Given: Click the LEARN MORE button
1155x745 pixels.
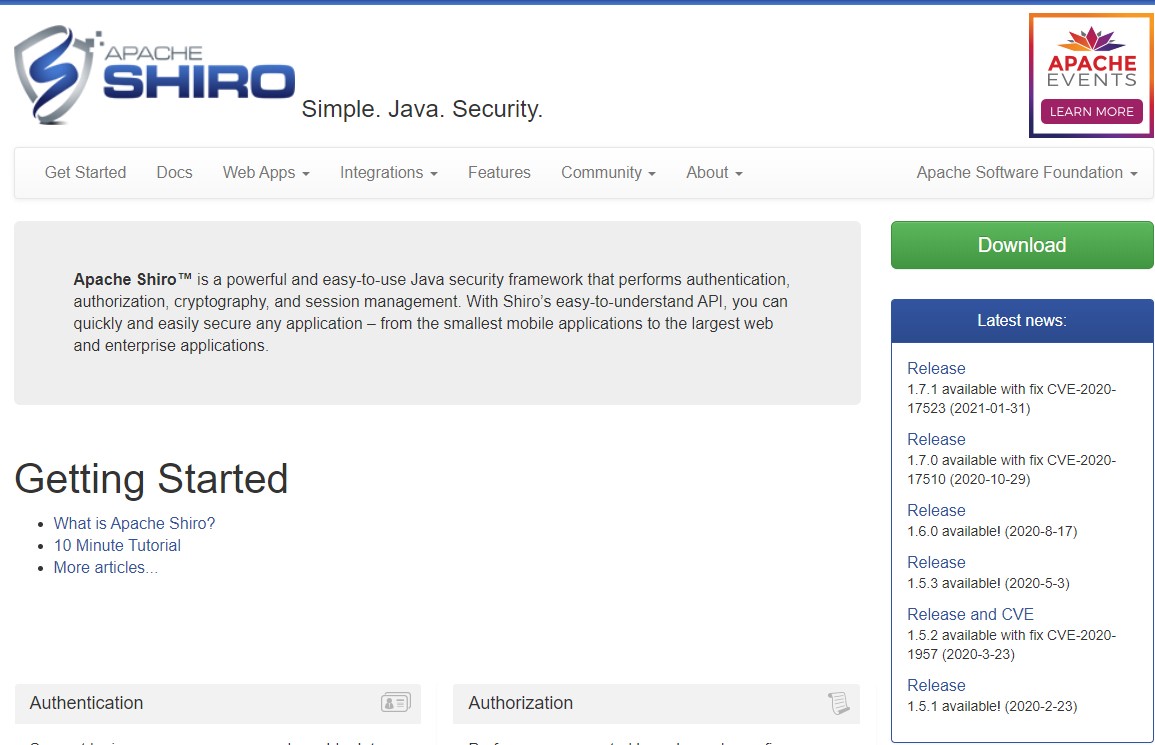Looking at the screenshot, I should [1090, 112].
